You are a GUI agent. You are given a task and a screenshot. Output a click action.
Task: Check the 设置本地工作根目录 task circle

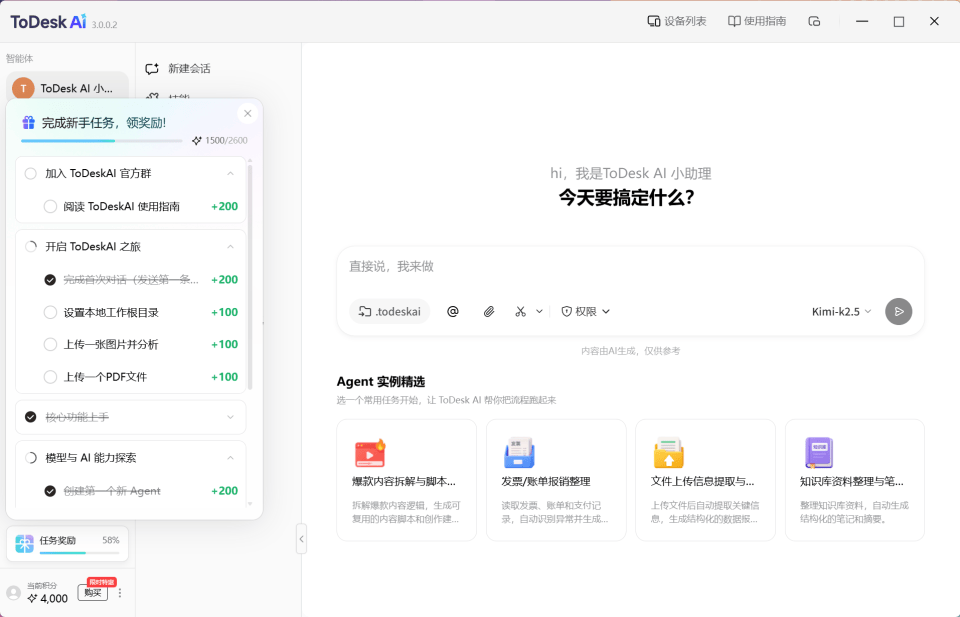[x=50, y=312]
